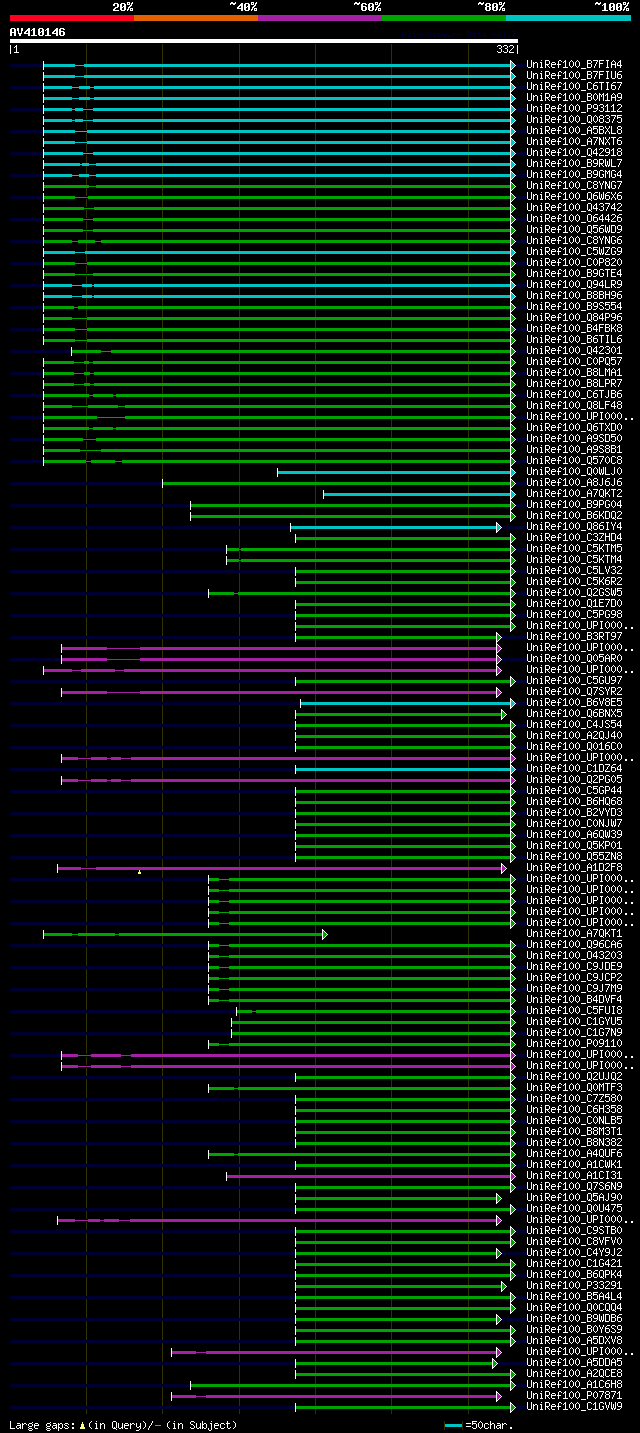This screenshot has width=640, height=1433.
Task: Select the UniRef100_Q42301 label
Action: [x=574, y=350]
